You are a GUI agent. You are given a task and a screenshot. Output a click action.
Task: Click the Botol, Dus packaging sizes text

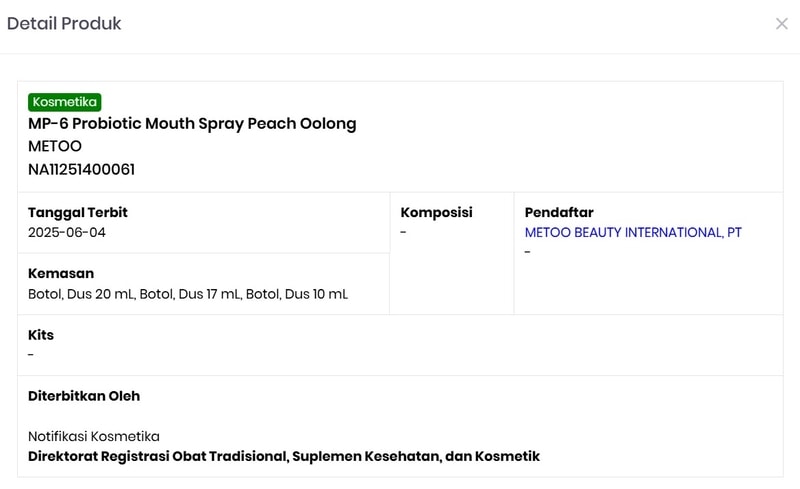pos(188,294)
